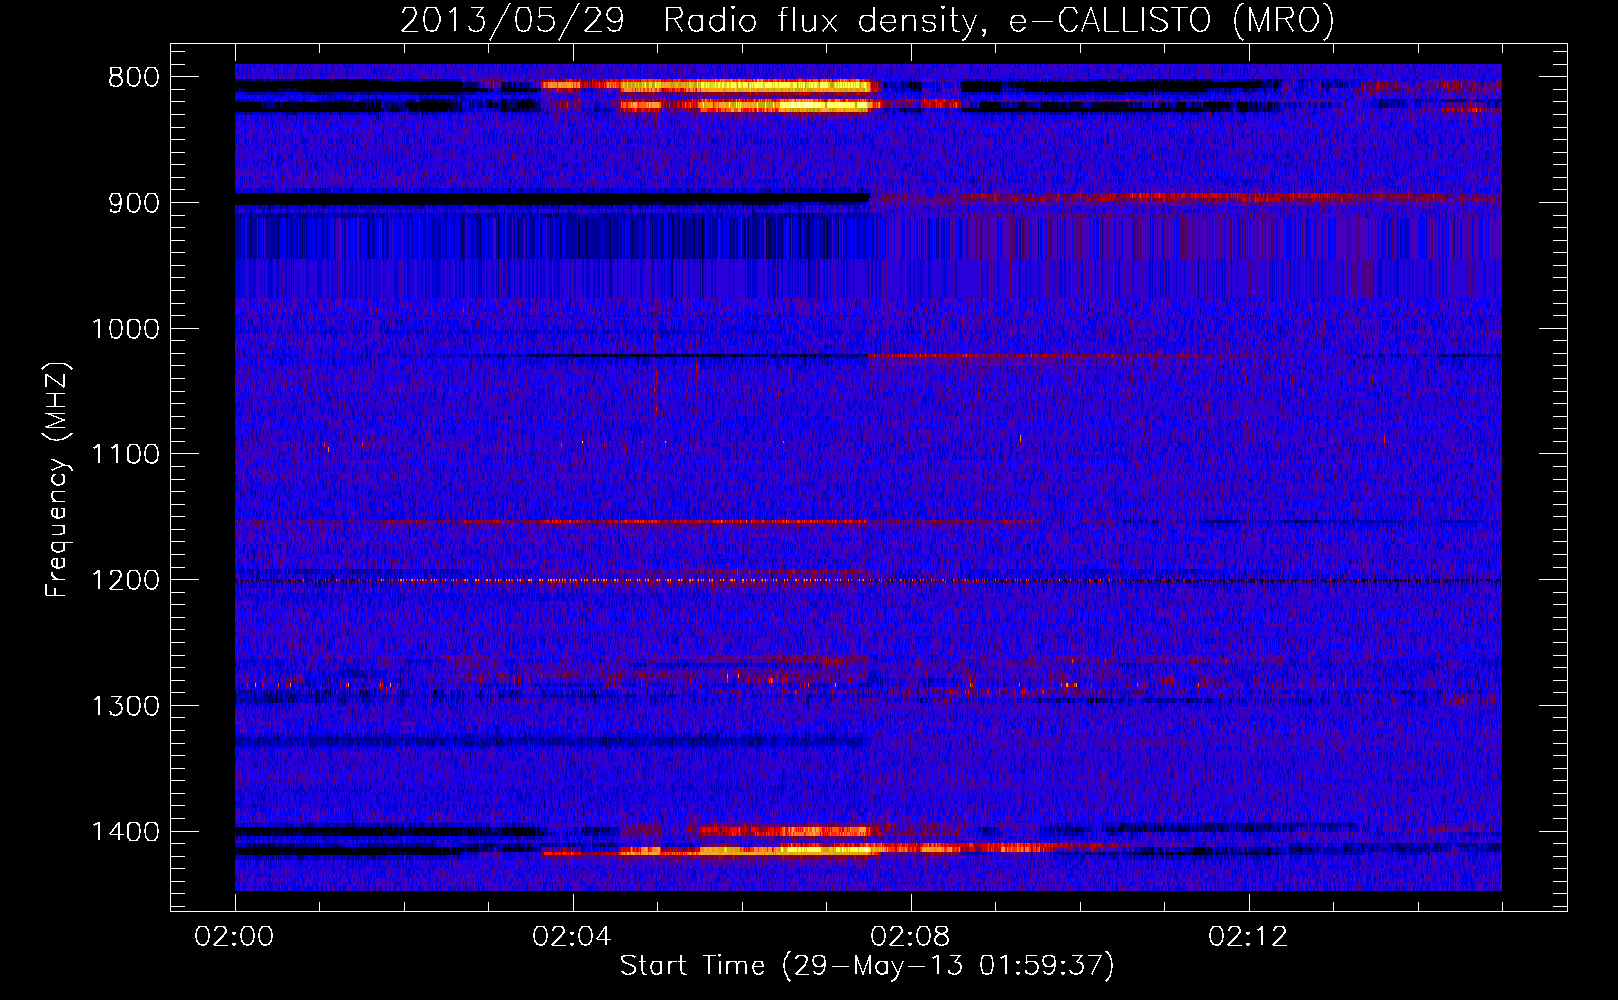
Task: Click the 1300 frequency tick label
Action: [x=125, y=707]
